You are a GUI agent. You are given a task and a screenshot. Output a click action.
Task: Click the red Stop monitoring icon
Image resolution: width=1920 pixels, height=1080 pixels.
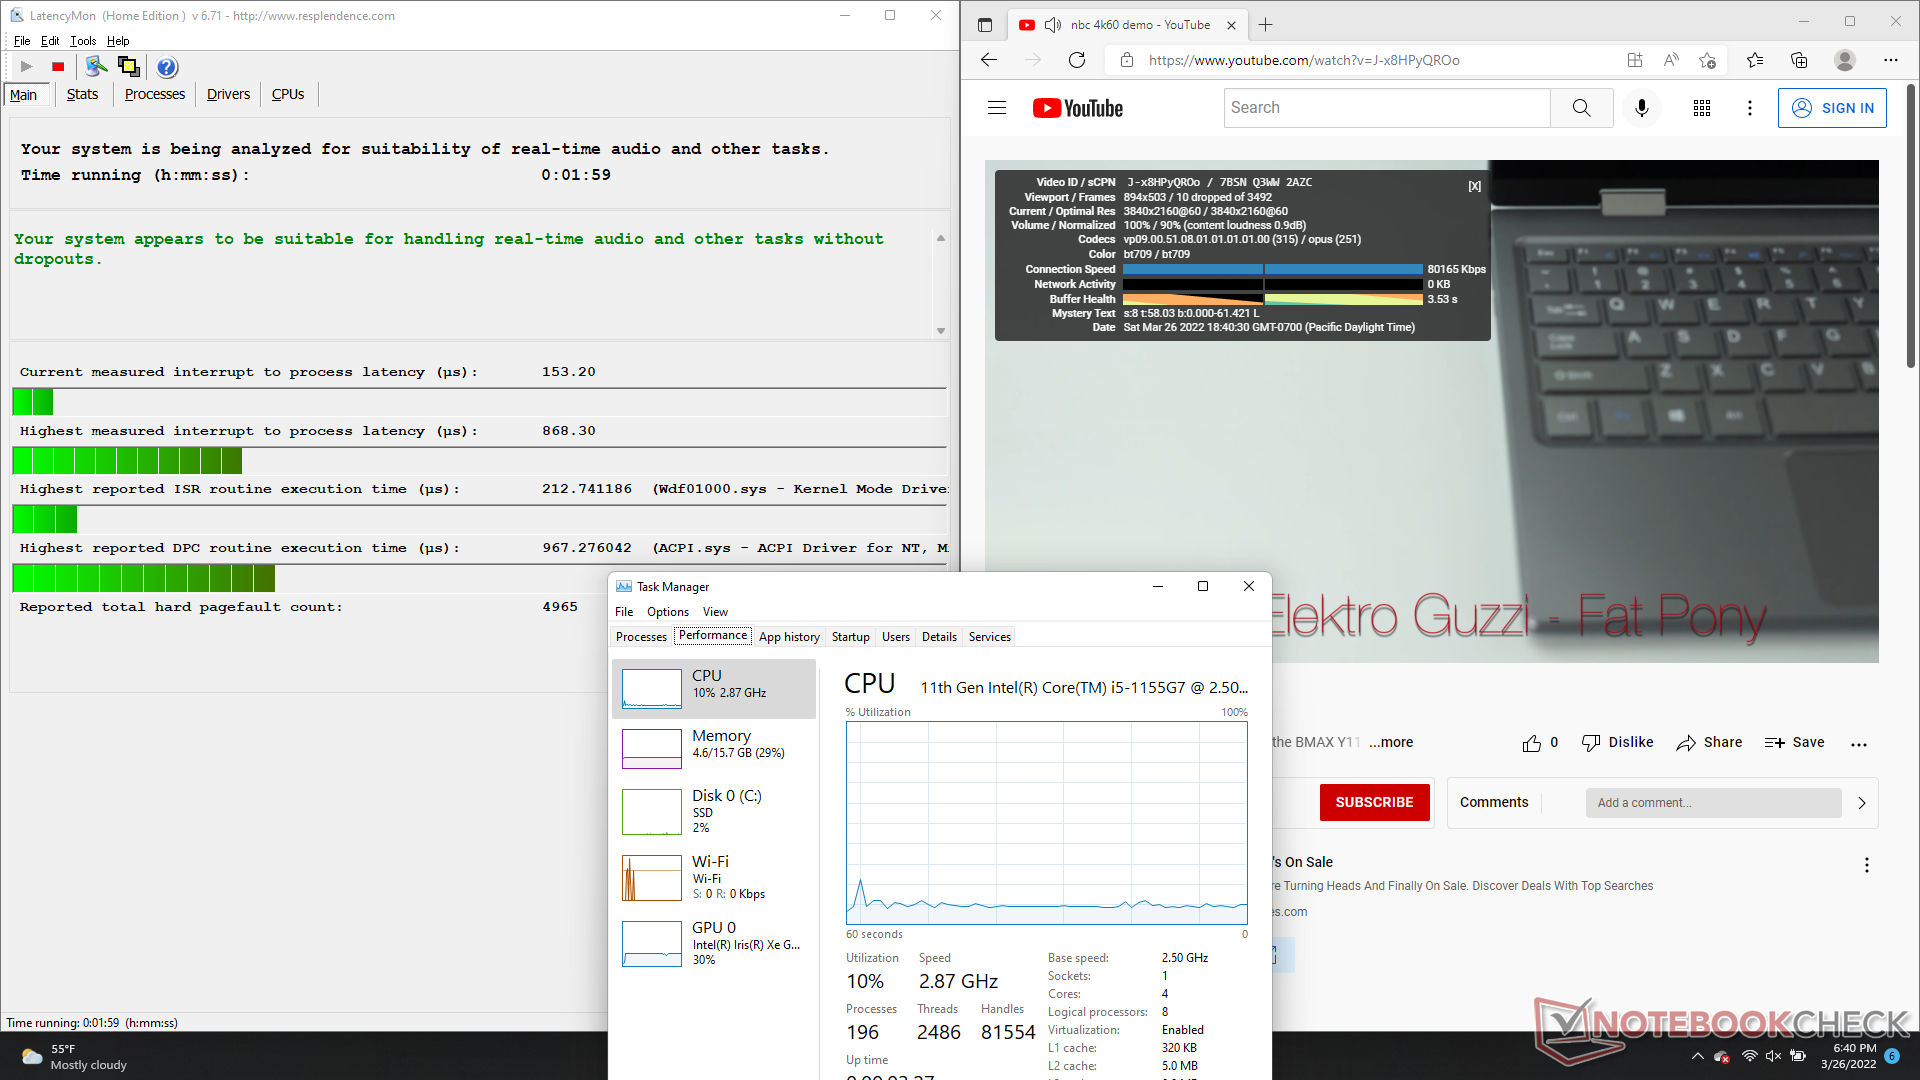tap(58, 67)
